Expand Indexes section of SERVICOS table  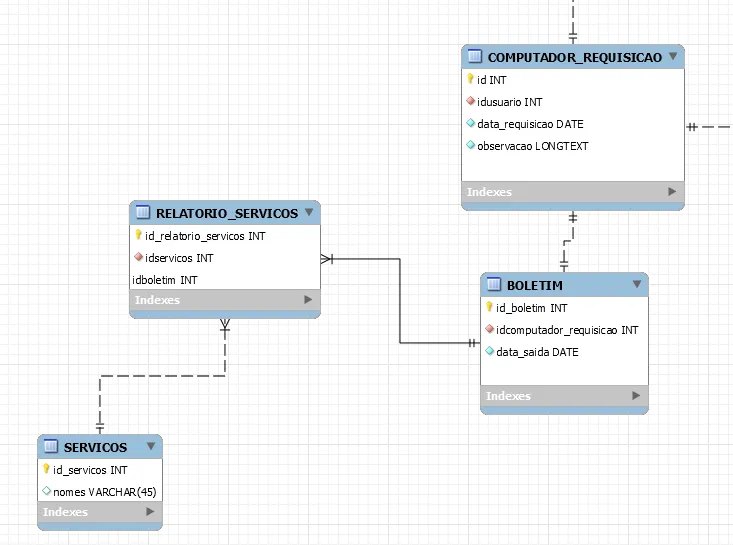pyautogui.click(x=150, y=511)
